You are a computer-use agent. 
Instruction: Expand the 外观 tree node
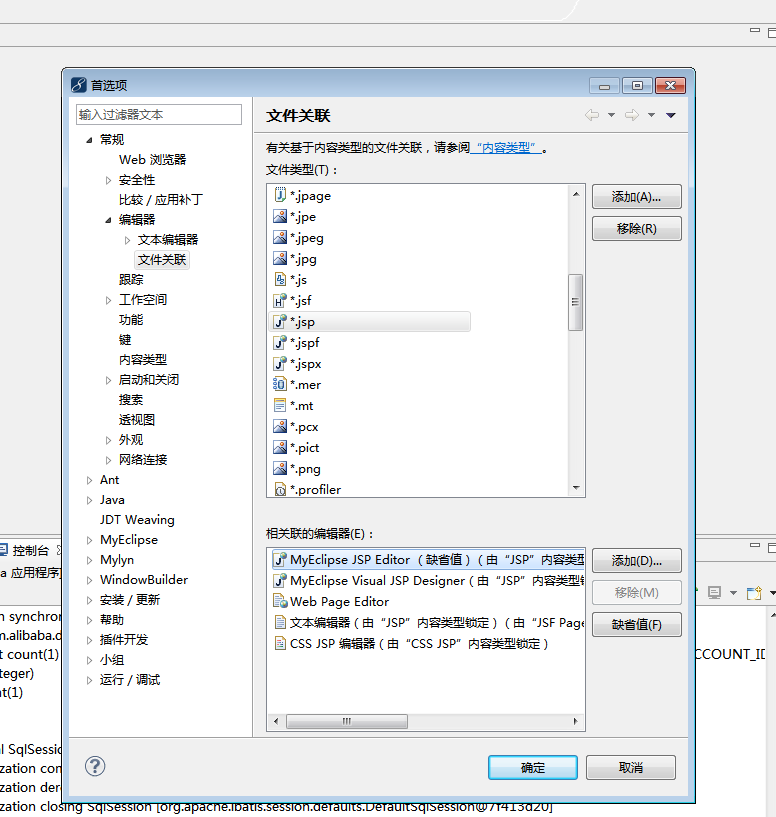click(x=108, y=440)
